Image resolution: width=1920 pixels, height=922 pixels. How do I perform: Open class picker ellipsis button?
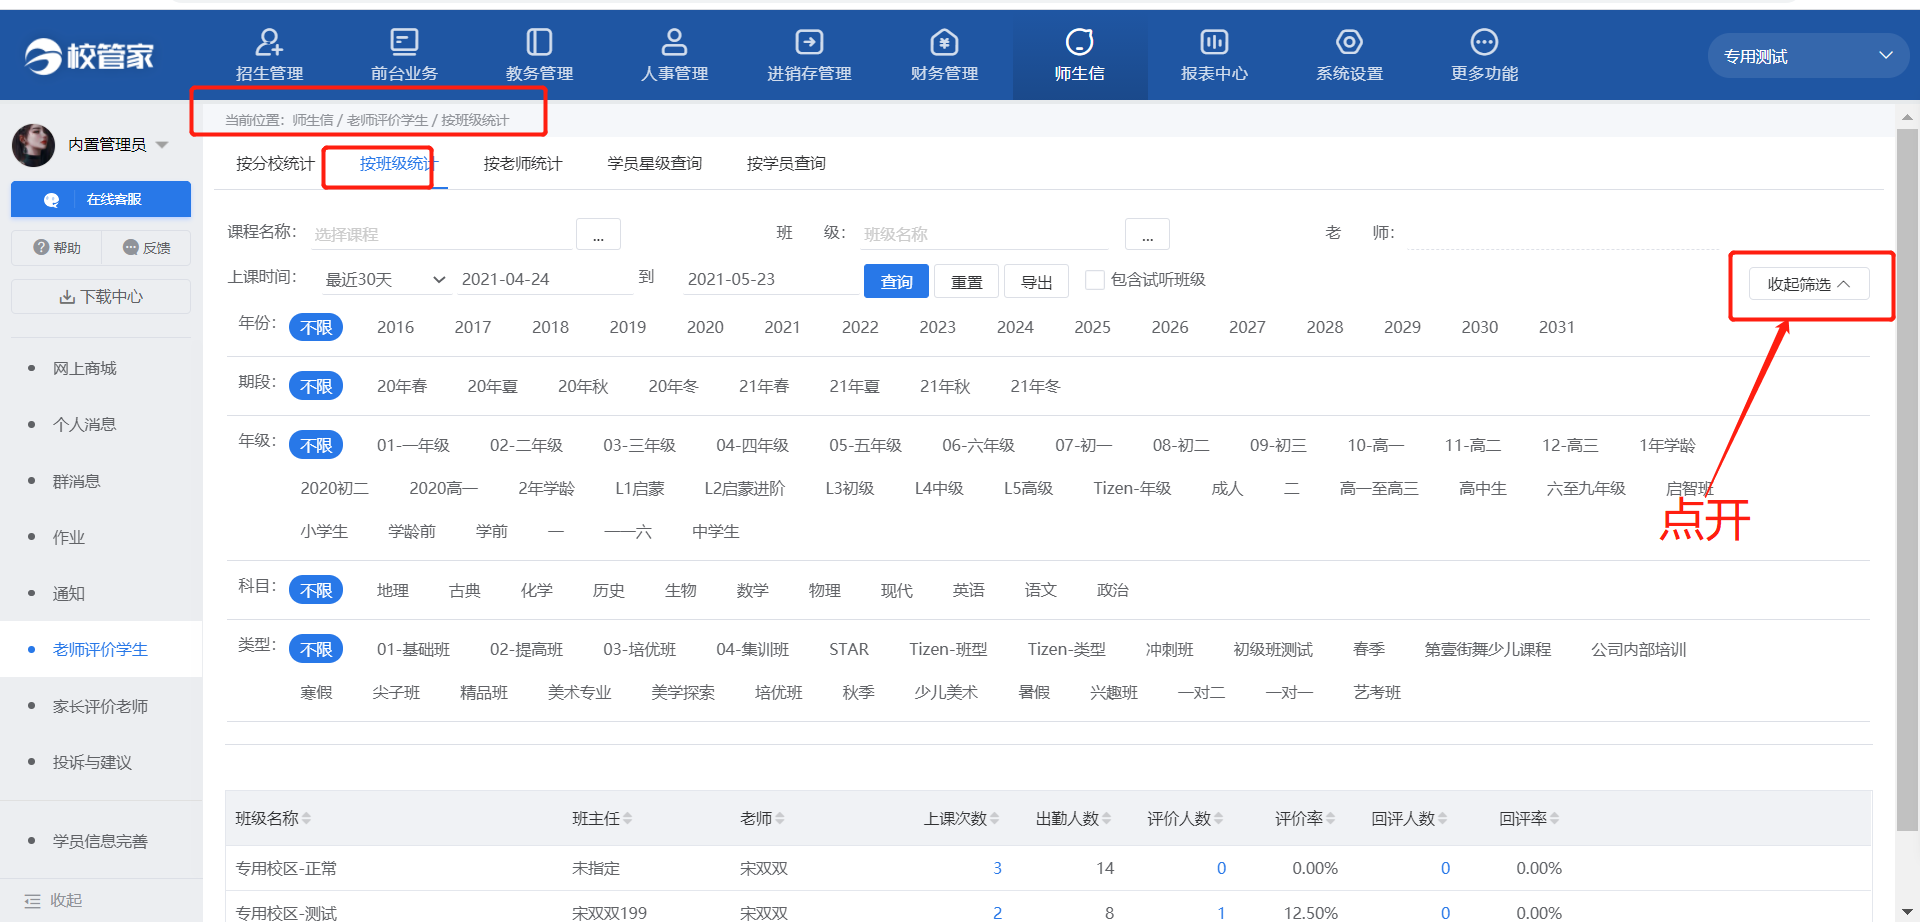tap(1147, 234)
